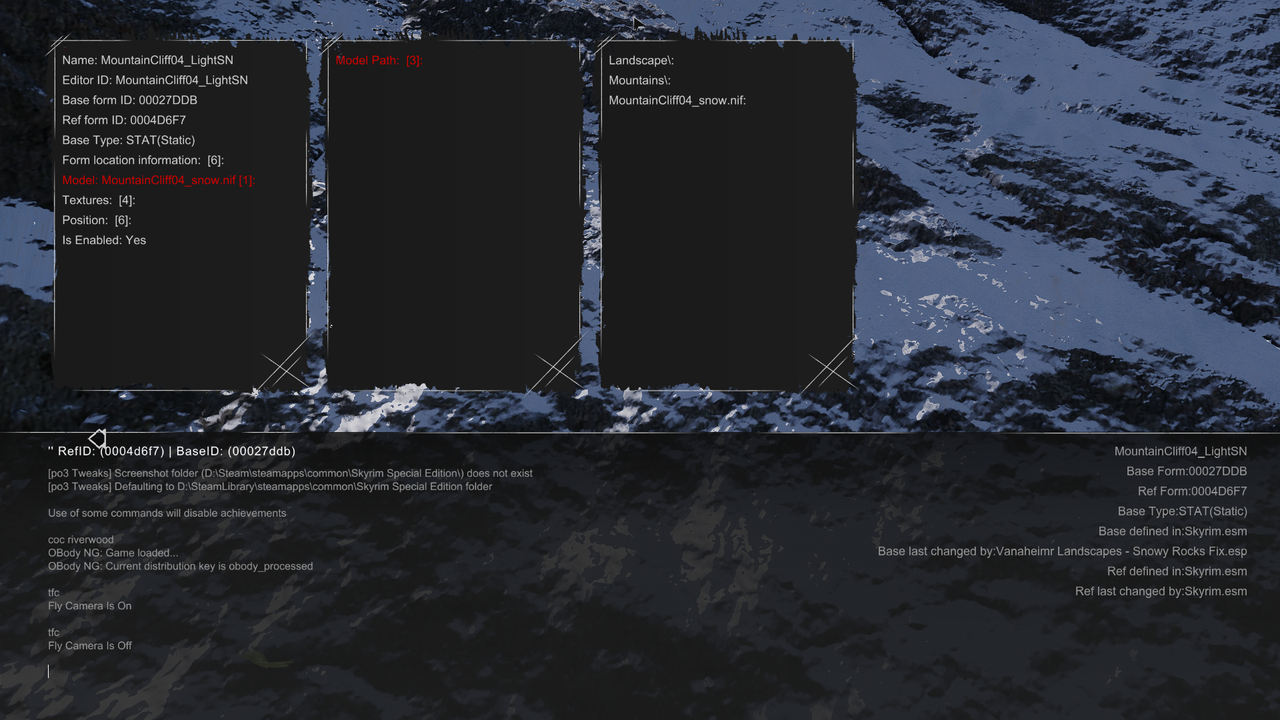Select the "Name: MountainCliff04_LightSN" line
Image resolution: width=1280 pixels, height=720 pixels.
(x=148, y=60)
